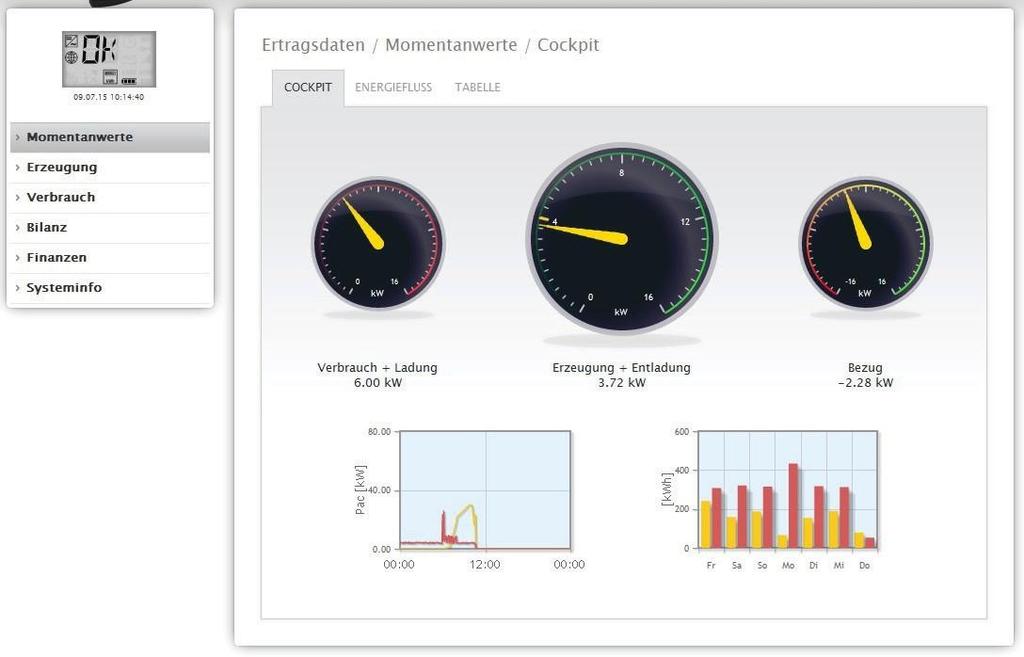Screen dimensions: 1024x657
Task: Click the globe icon in LCD display
Action: (71, 57)
